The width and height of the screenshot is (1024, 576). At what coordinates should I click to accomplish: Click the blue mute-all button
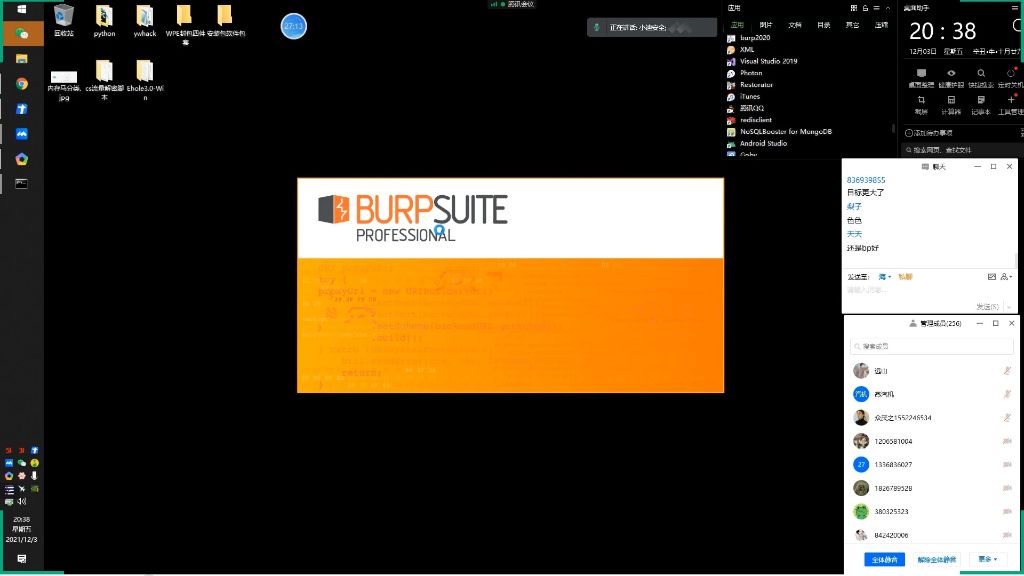click(884, 560)
